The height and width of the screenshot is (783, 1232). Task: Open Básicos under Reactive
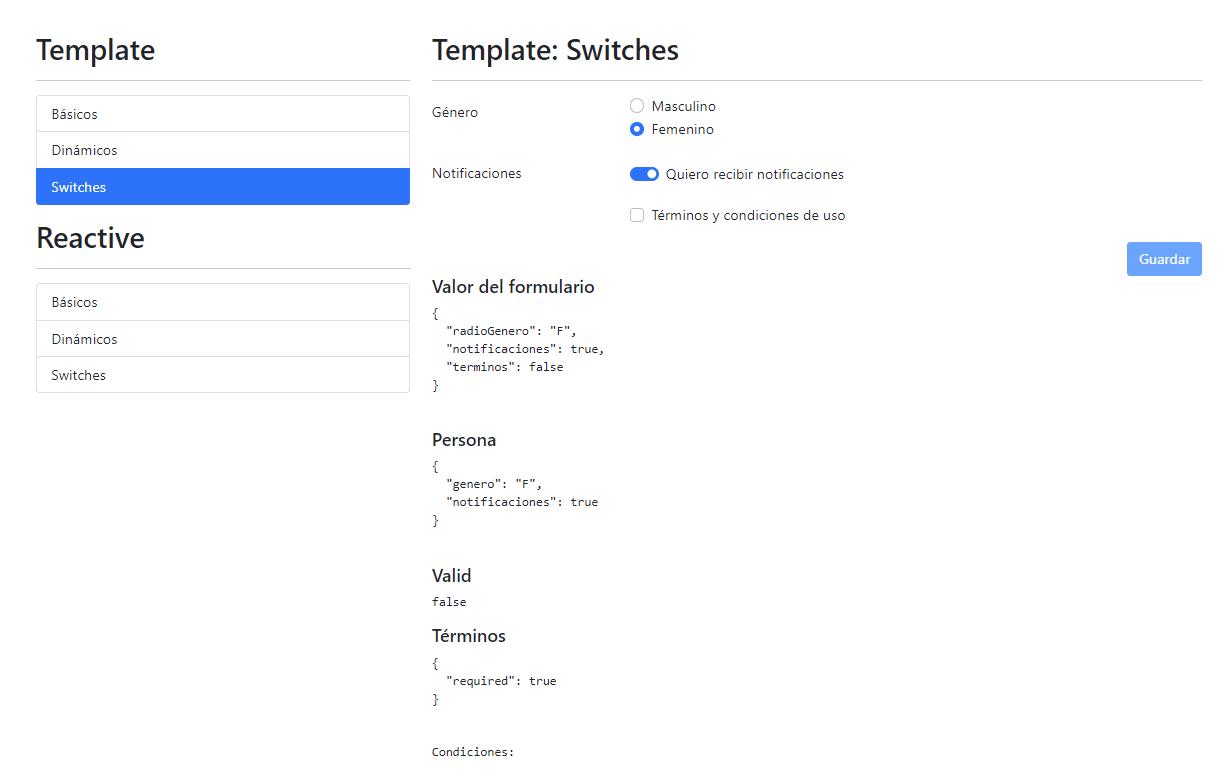click(222, 301)
